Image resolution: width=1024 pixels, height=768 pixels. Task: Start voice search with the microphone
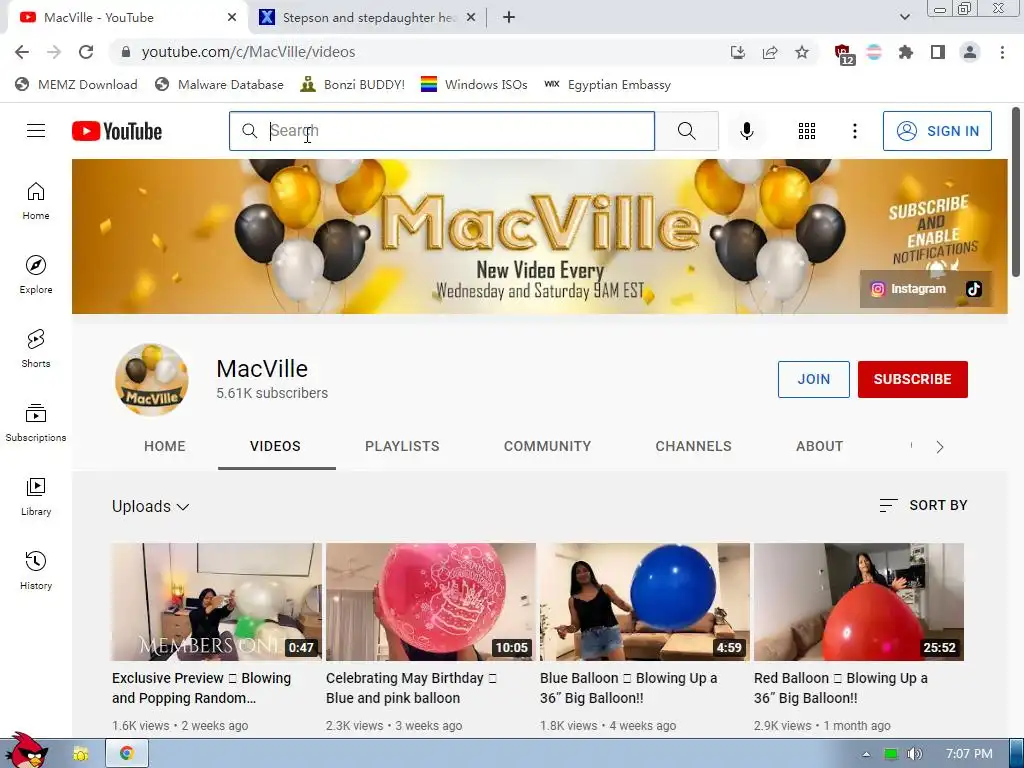coord(746,131)
